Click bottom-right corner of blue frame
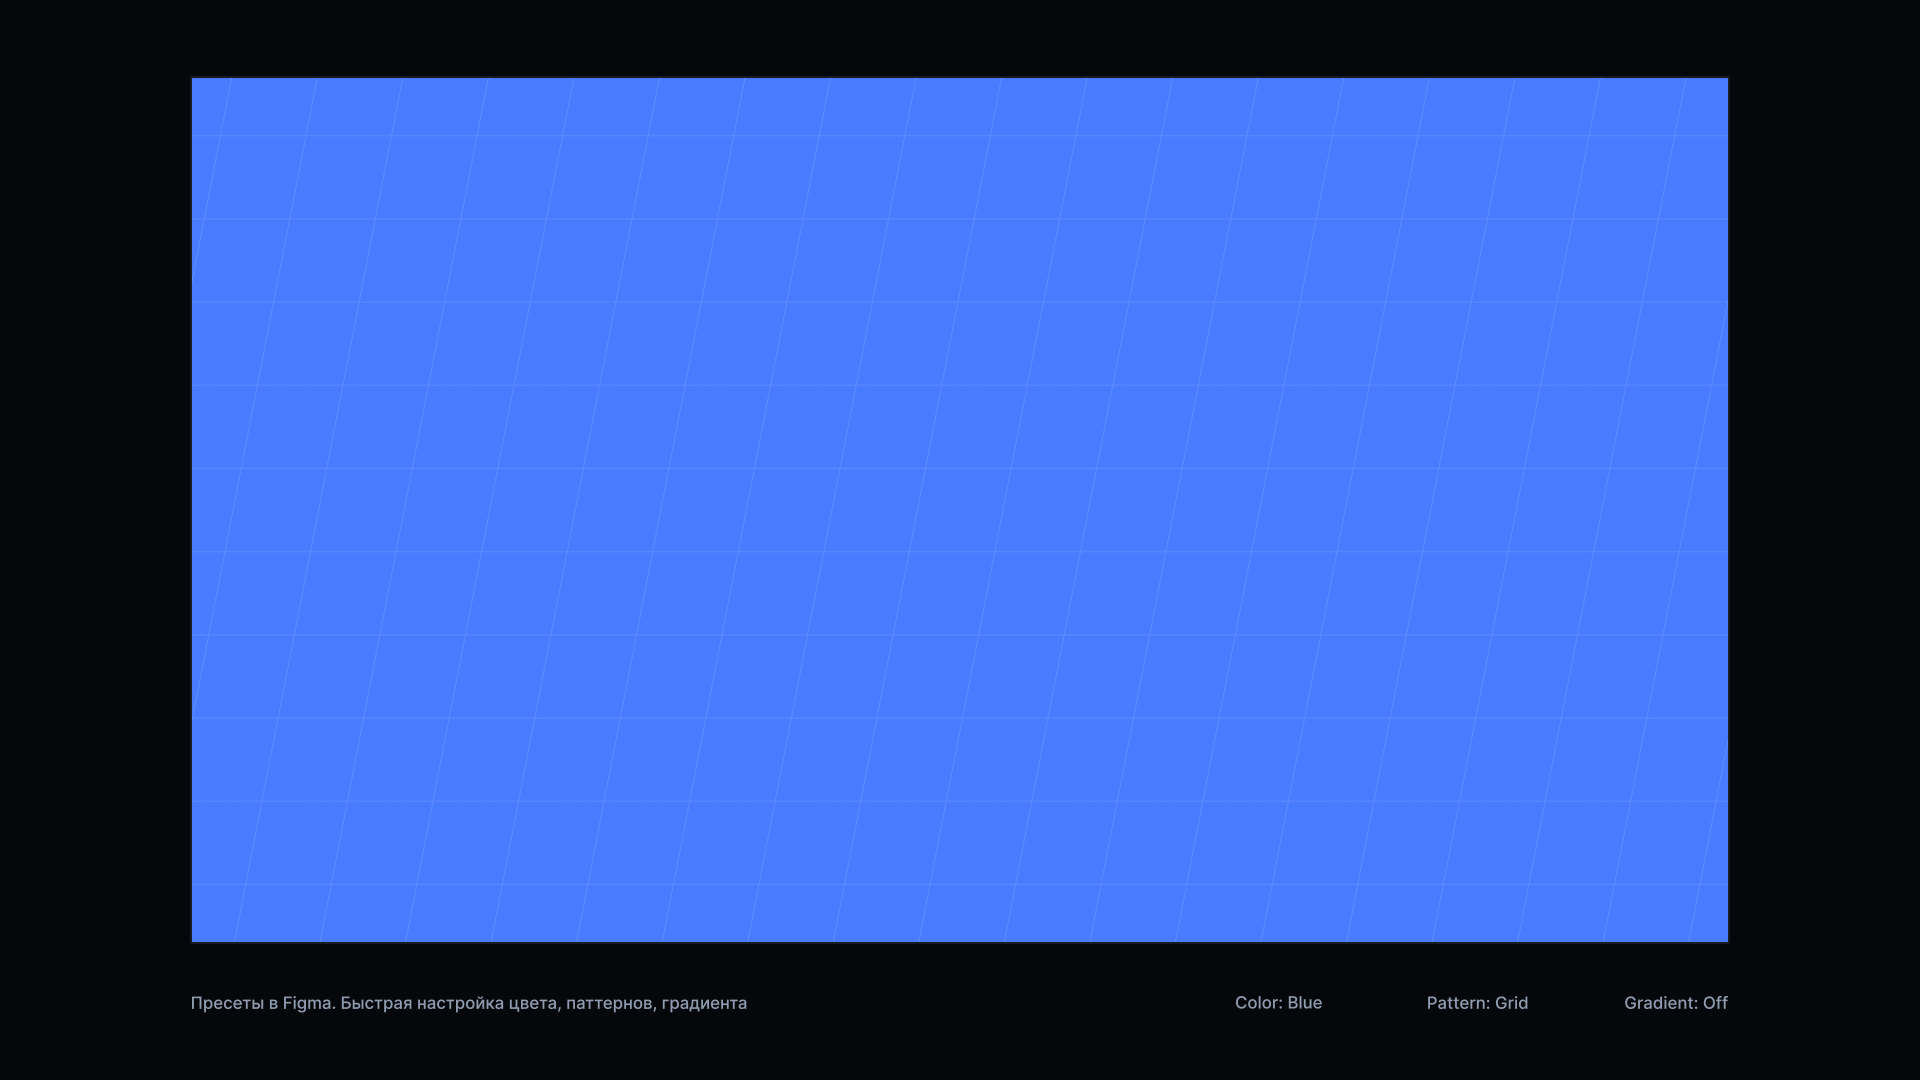 point(1725,939)
